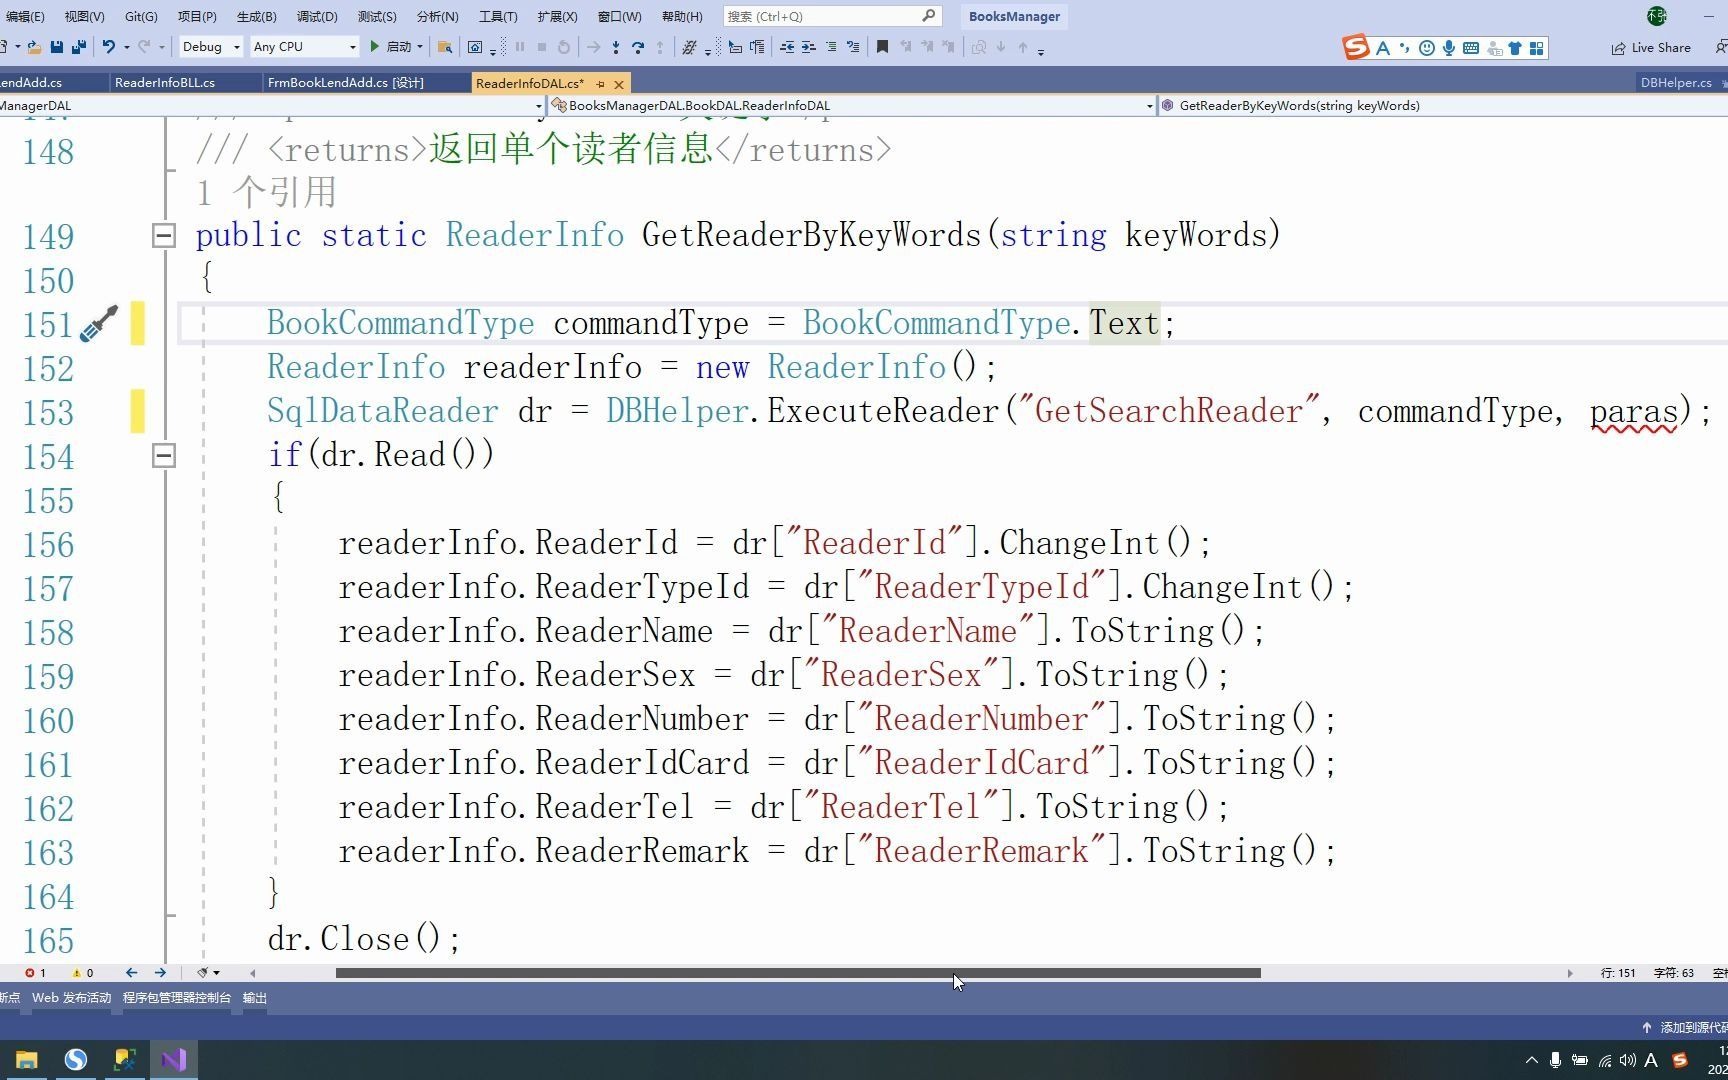Open the undo history dropdown arrow

[126, 47]
